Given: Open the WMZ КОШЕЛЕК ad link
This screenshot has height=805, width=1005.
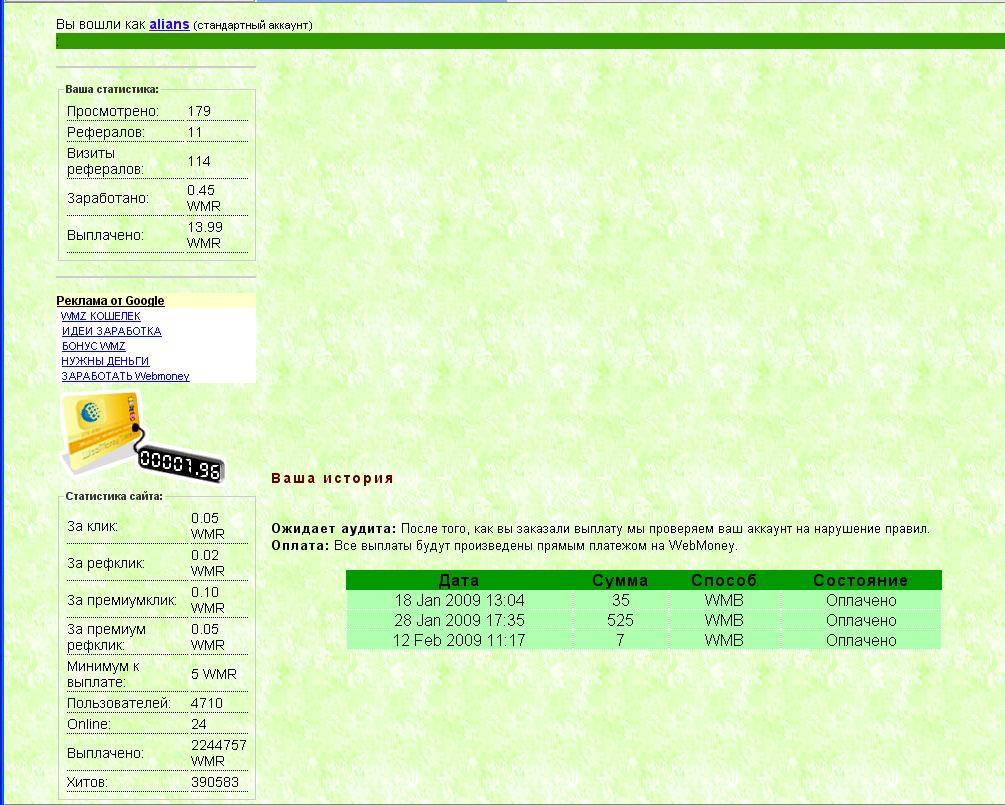Looking at the screenshot, I should (101, 316).
